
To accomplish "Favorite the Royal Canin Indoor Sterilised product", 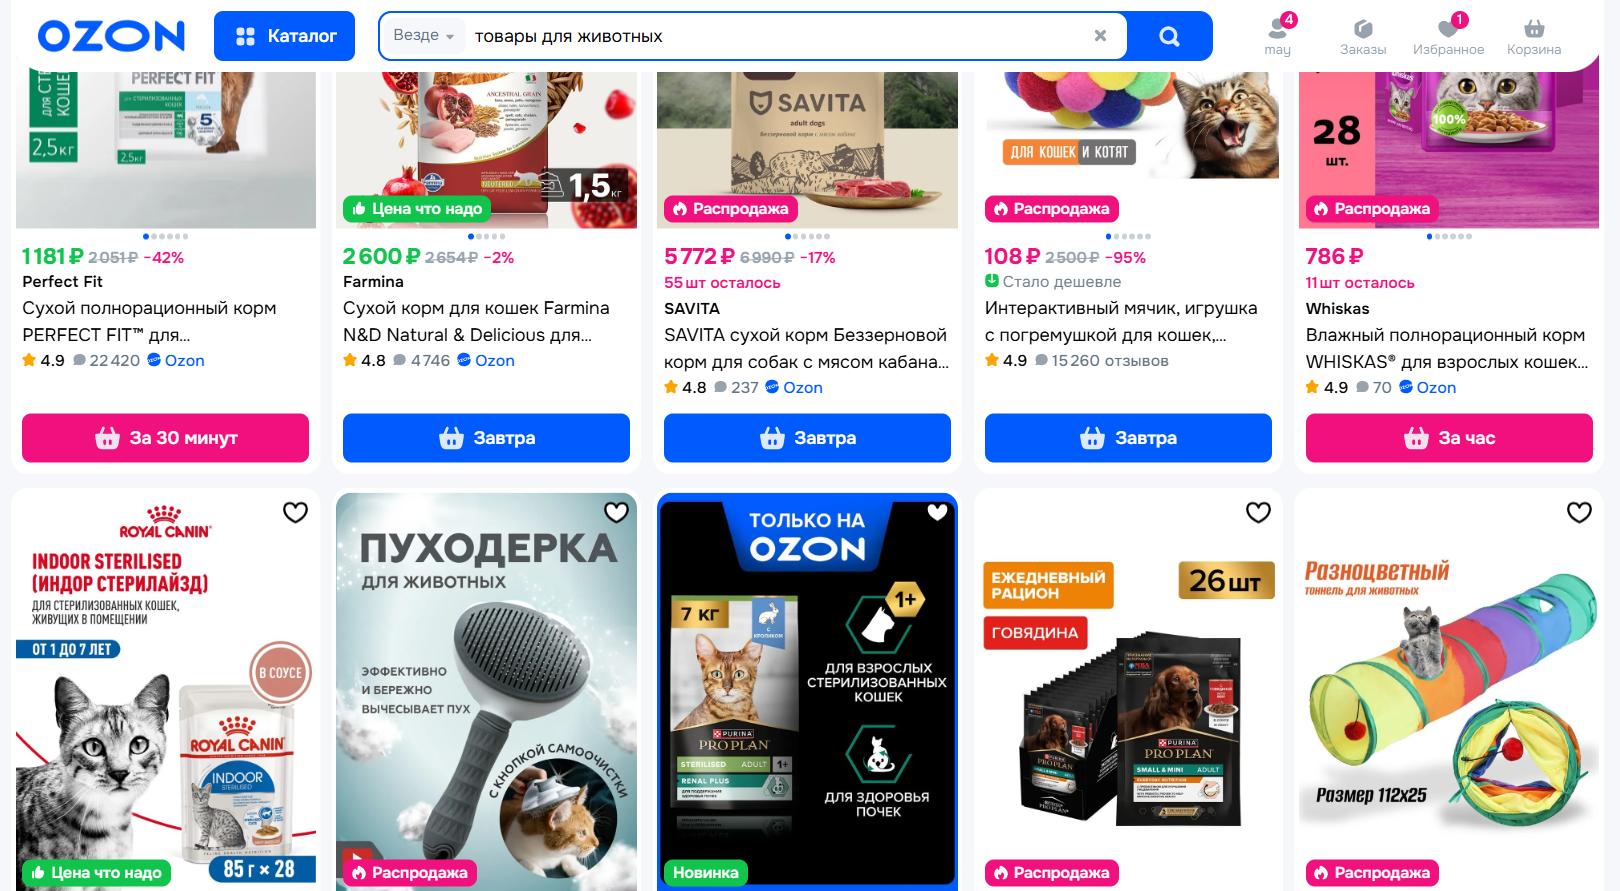I will point(295,513).
